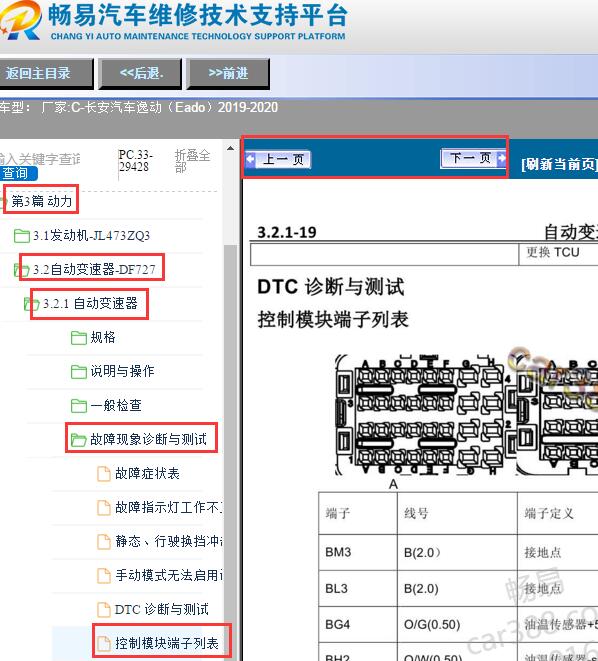Collapse the 3.2.1 自动变速器 folder icon
The height and width of the screenshot is (661, 598).
click(31, 304)
